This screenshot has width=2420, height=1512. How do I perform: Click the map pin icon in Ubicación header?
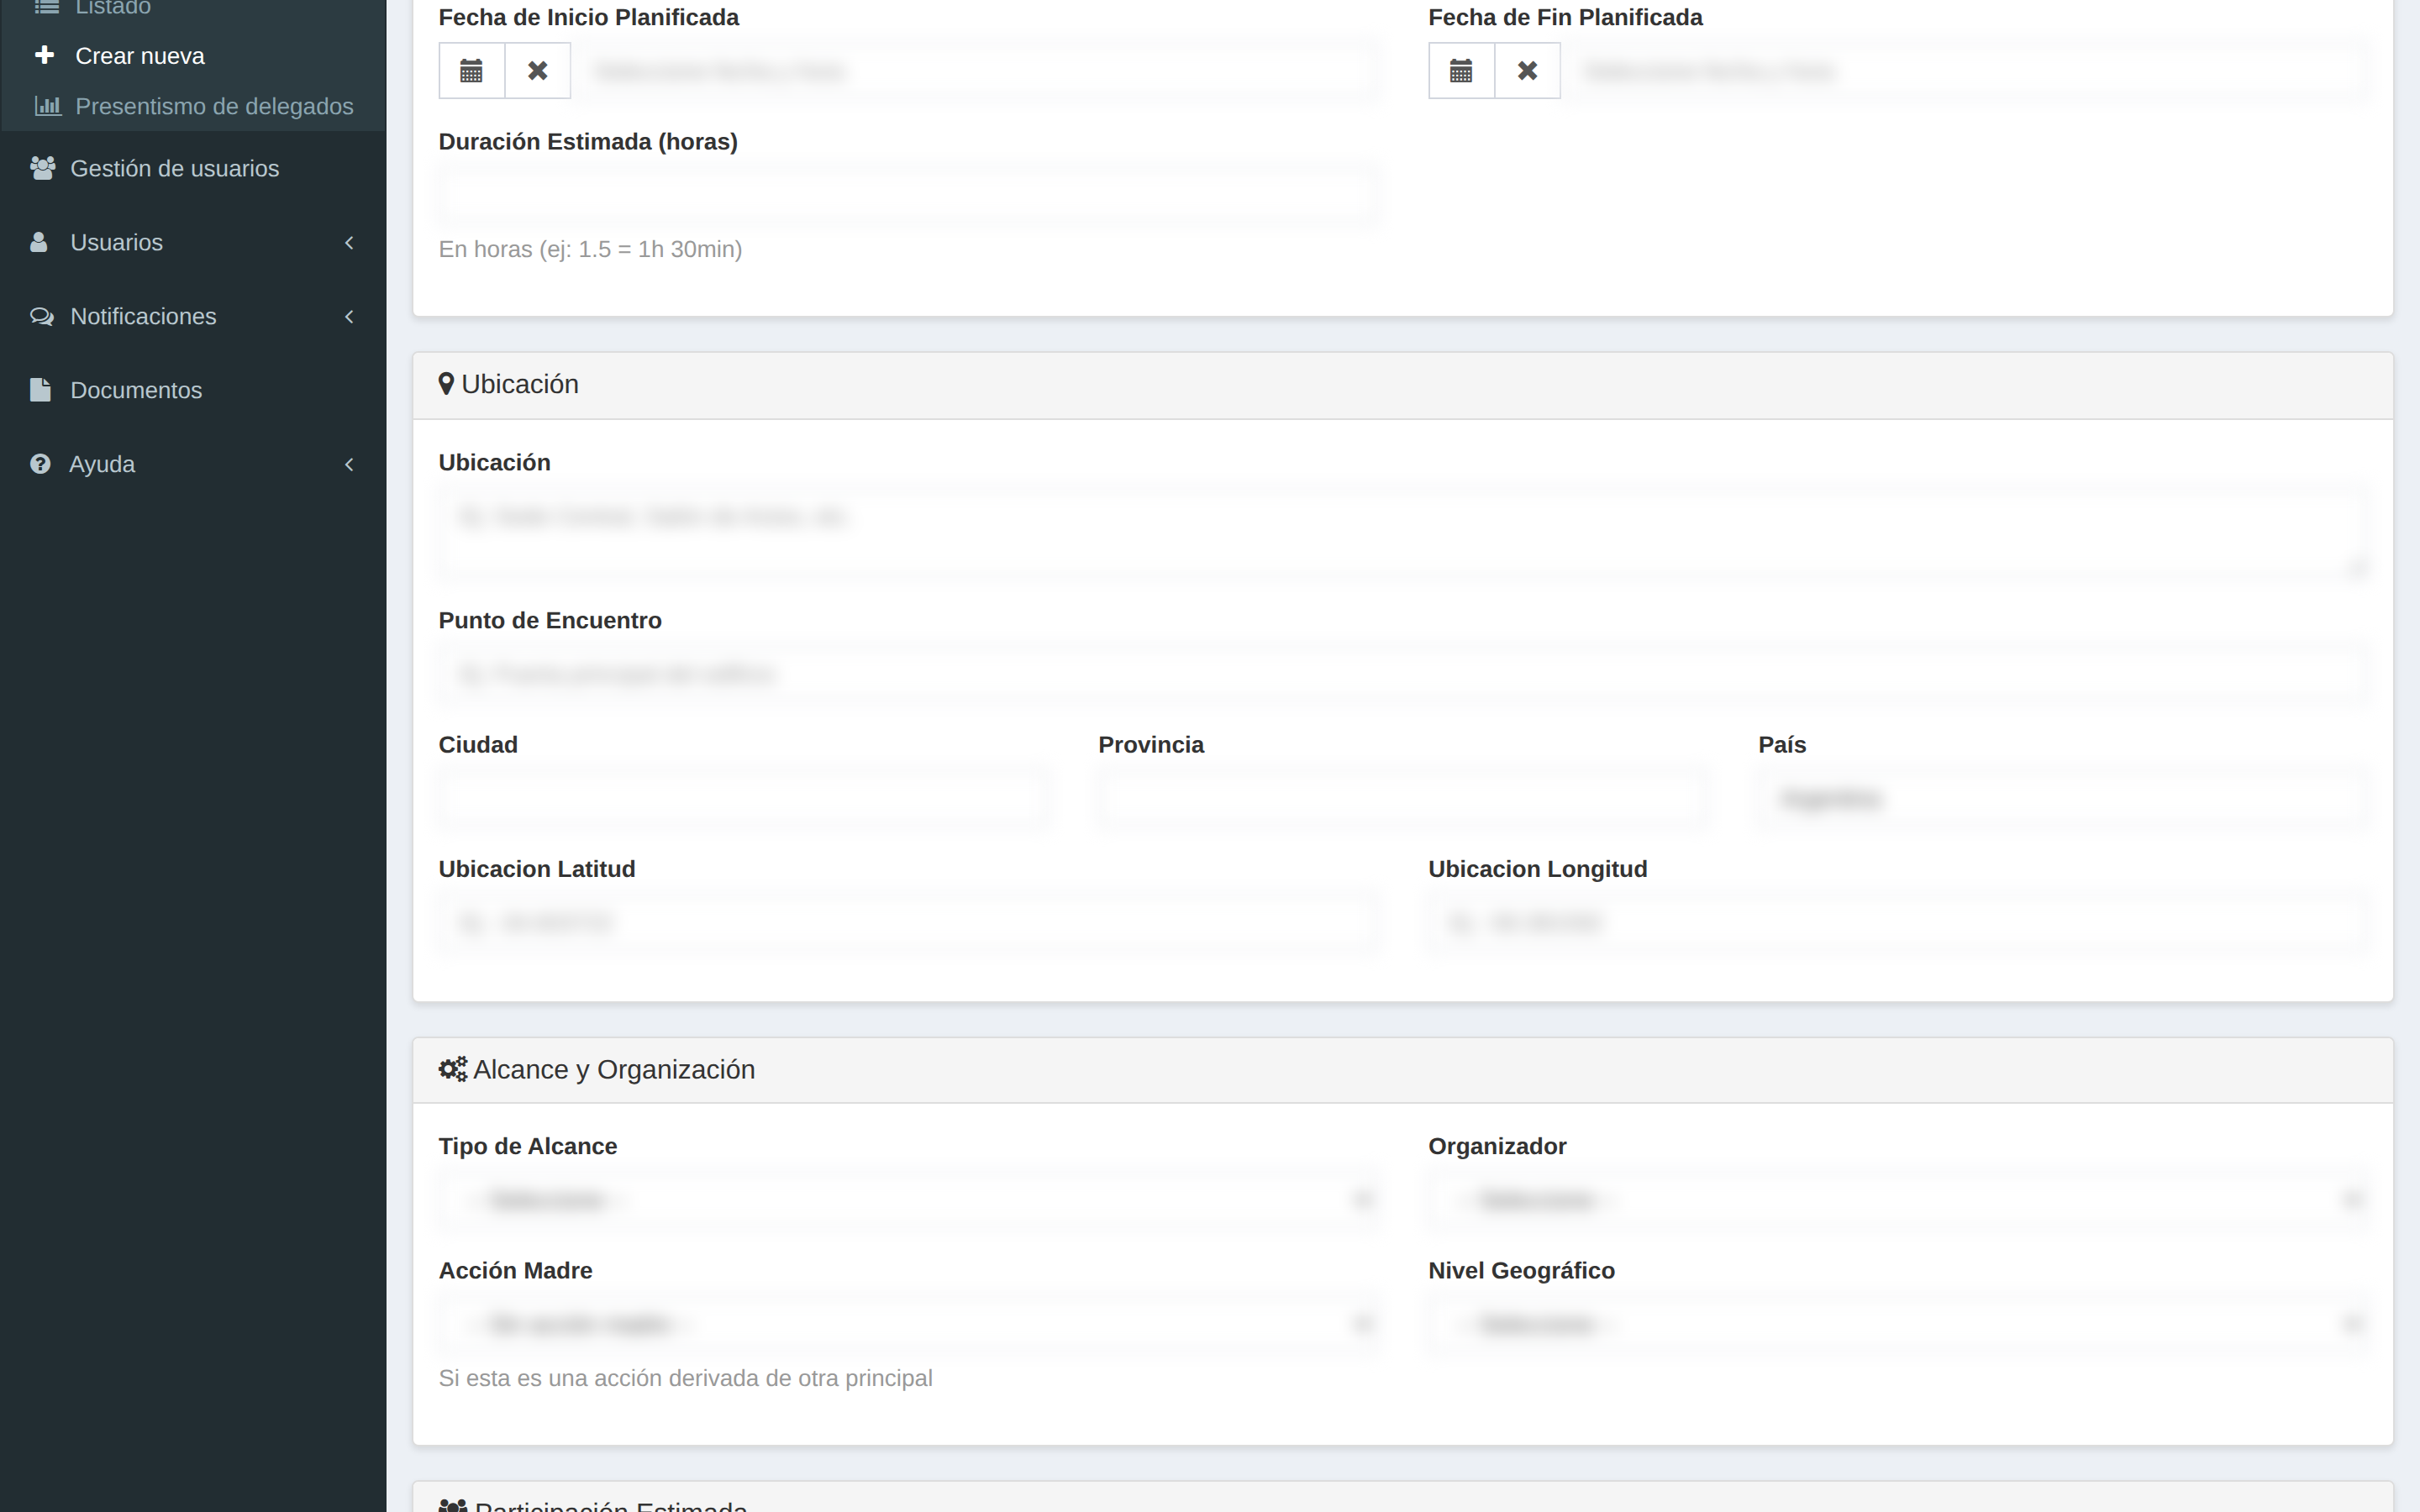pos(446,384)
